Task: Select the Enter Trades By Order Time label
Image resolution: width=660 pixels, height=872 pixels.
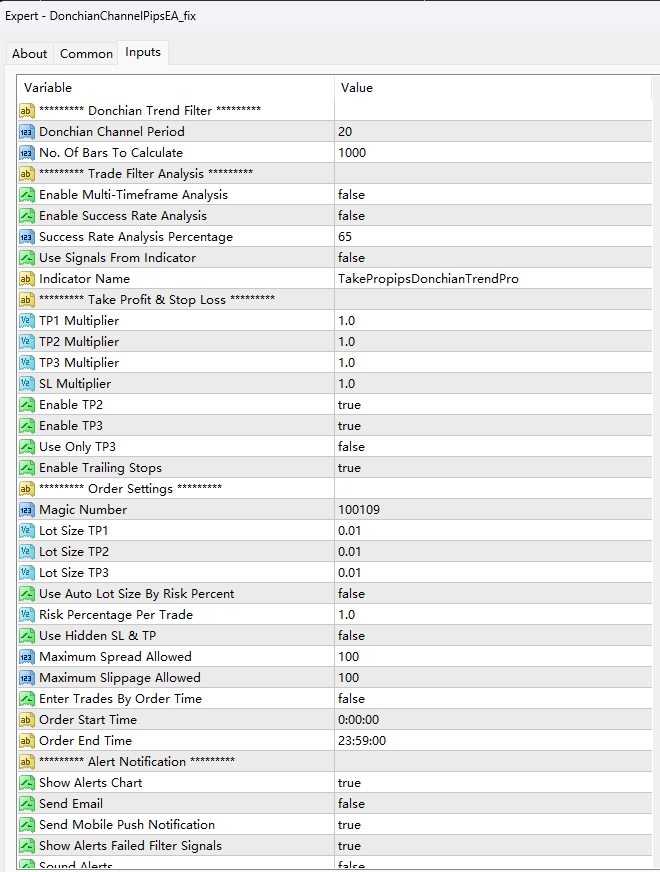Action: (120, 699)
